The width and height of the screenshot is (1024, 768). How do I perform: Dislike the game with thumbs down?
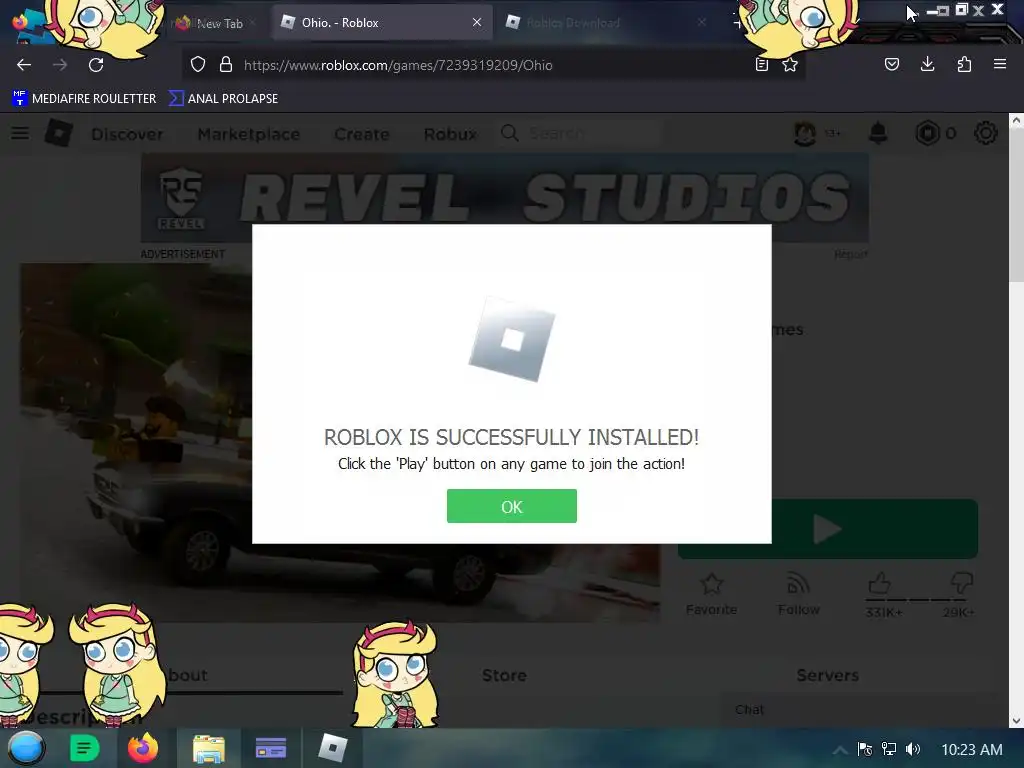pyautogui.click(x=962, y=583)
